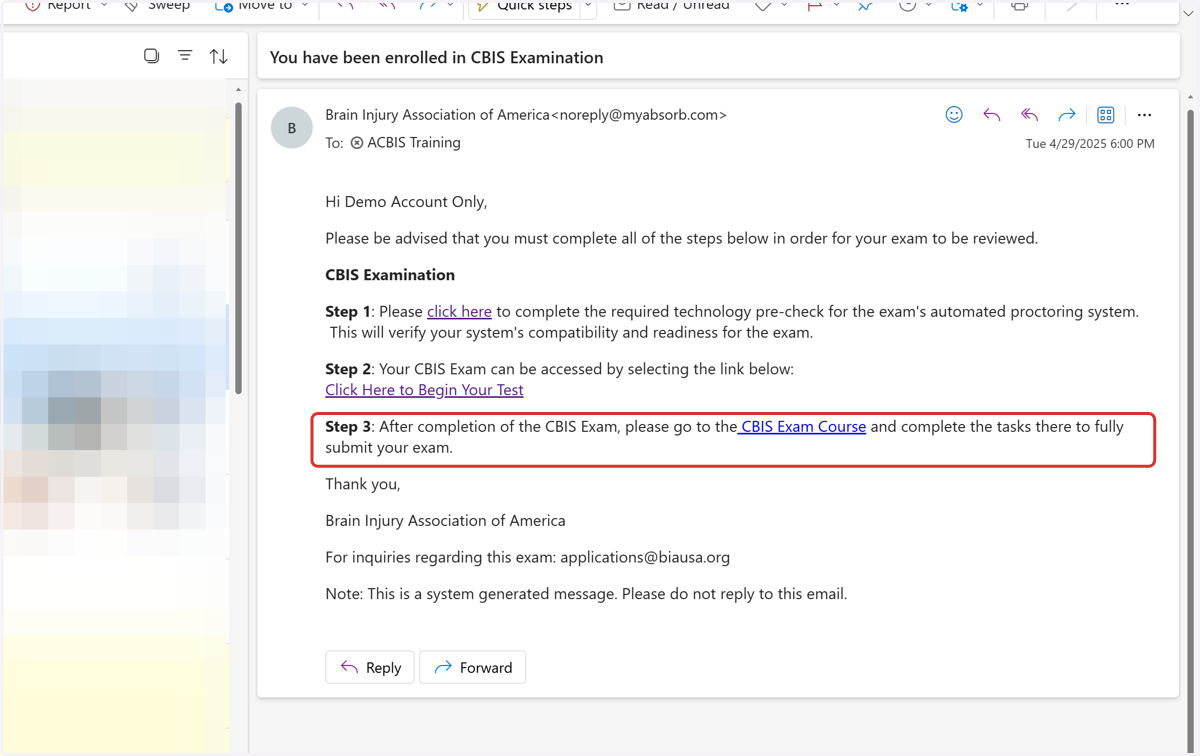The width and height of the screenshot is (1200, 756).
Task: Click the sender avatar with letter B
Action: click(x=292, y=128)
